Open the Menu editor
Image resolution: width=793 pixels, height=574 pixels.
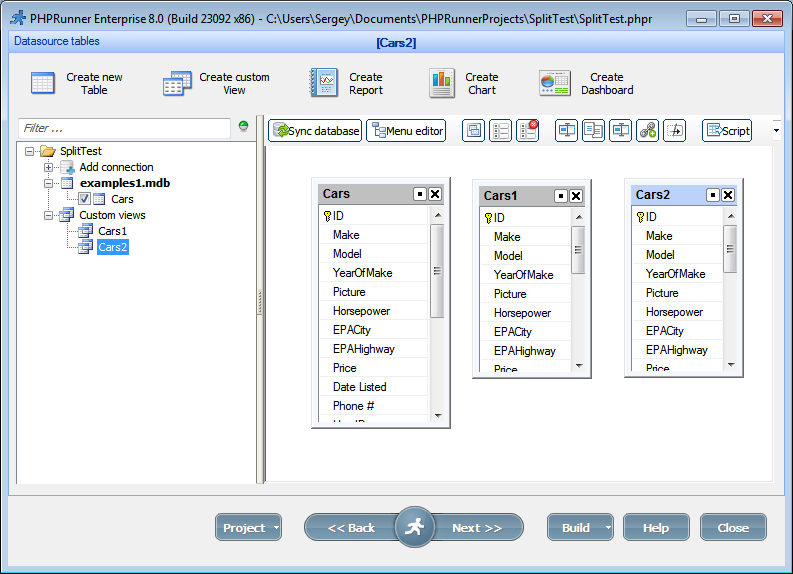point(406,131)
